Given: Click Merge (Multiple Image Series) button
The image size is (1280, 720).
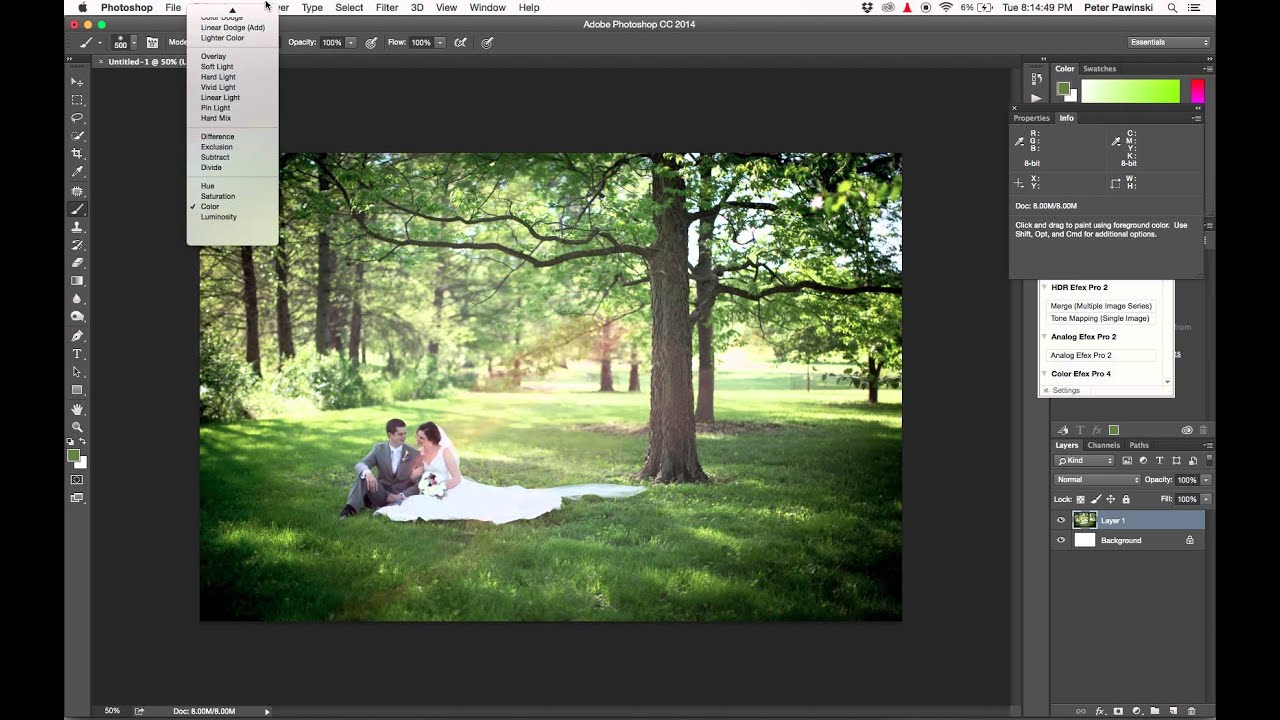Looking at the screenshot, I should pos(1100,306).
